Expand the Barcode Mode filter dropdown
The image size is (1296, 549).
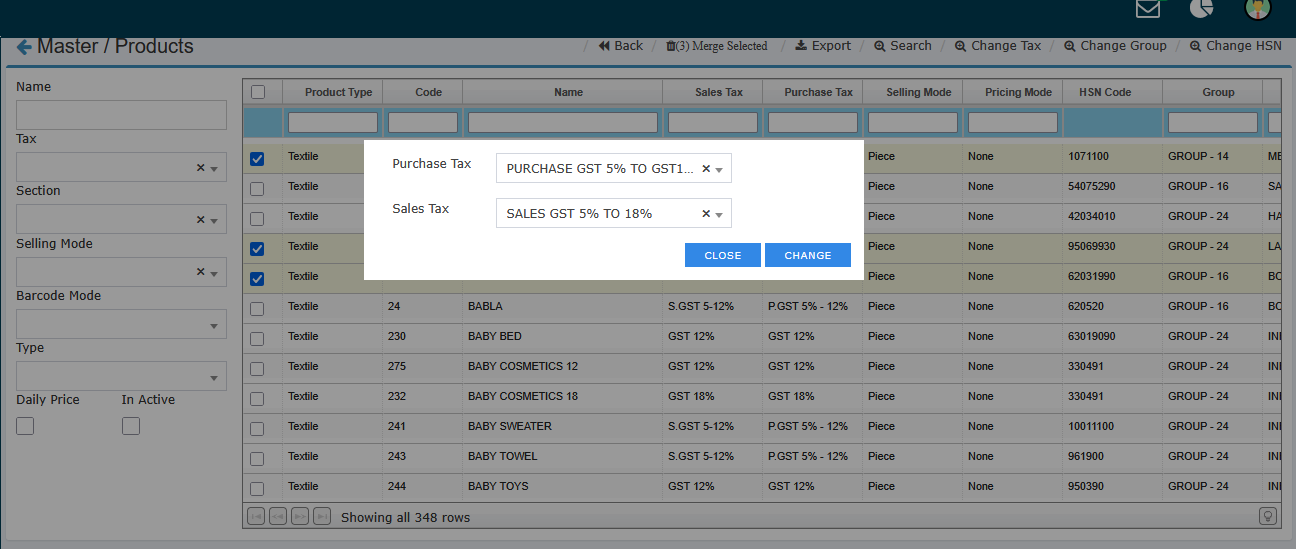121,324
